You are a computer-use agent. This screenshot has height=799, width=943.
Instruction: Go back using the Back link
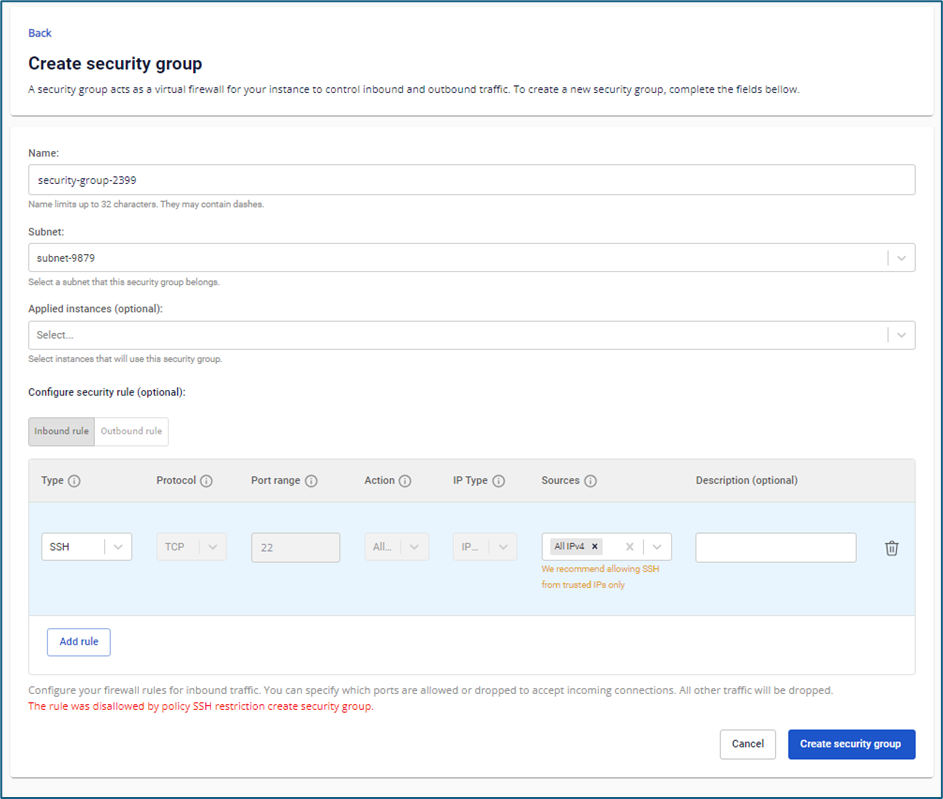(40, 33)
